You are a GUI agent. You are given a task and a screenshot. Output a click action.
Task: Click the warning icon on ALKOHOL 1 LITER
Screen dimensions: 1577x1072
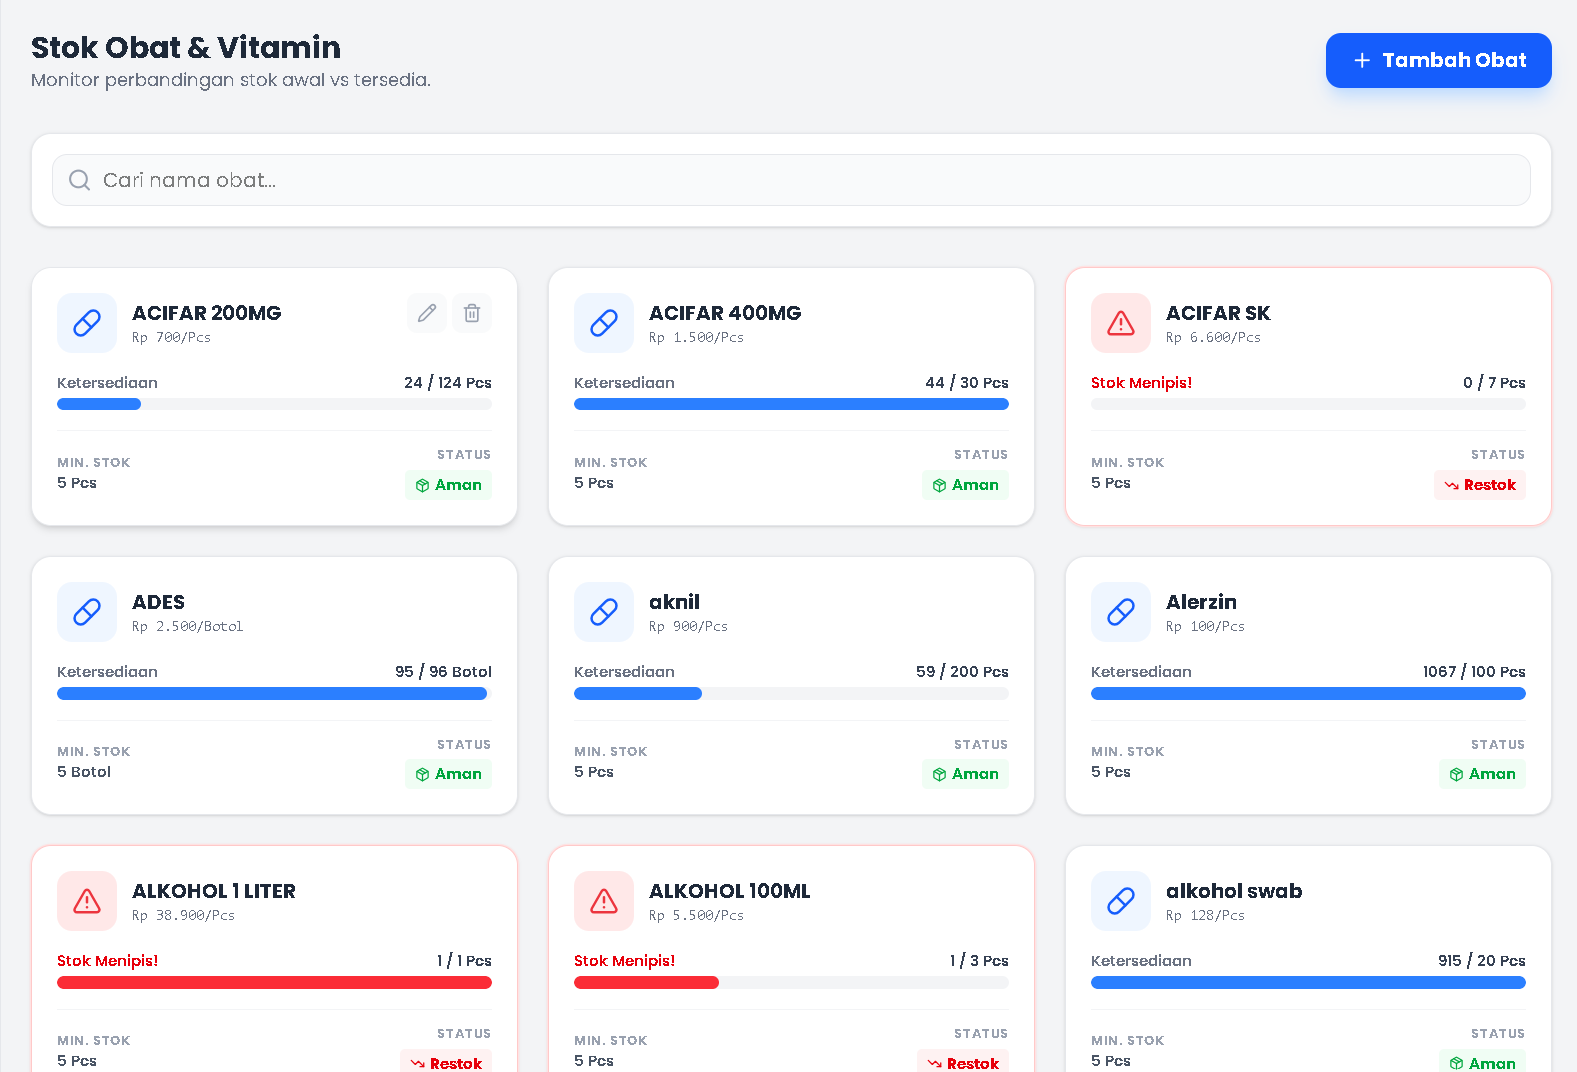(x=87, y=901)
